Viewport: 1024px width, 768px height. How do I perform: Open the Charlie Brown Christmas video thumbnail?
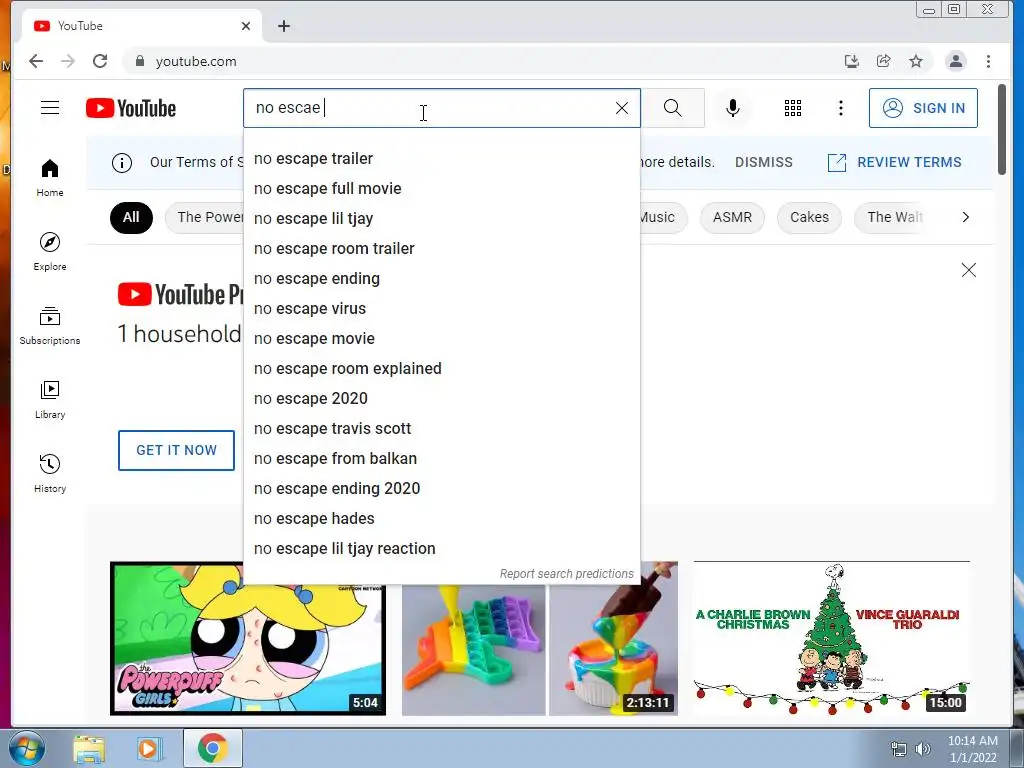[x=831, y=638]
